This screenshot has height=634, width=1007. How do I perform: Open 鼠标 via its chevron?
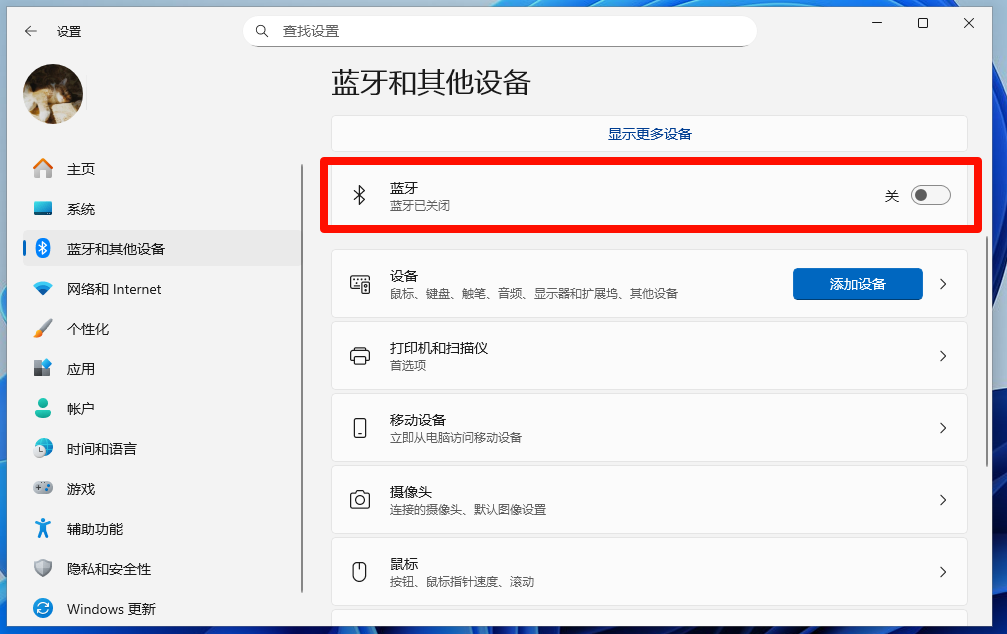(x=943, y=572)
